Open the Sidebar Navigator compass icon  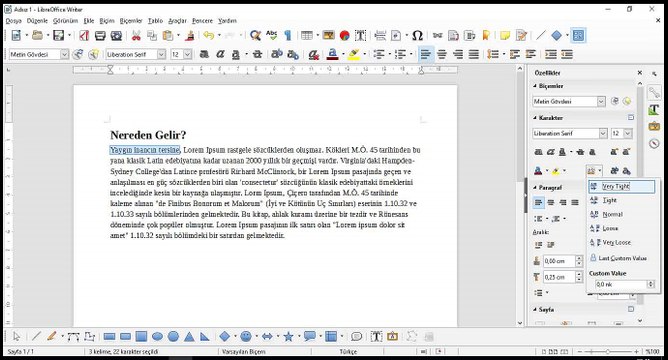pyautogui.click(x=654, y=143)
